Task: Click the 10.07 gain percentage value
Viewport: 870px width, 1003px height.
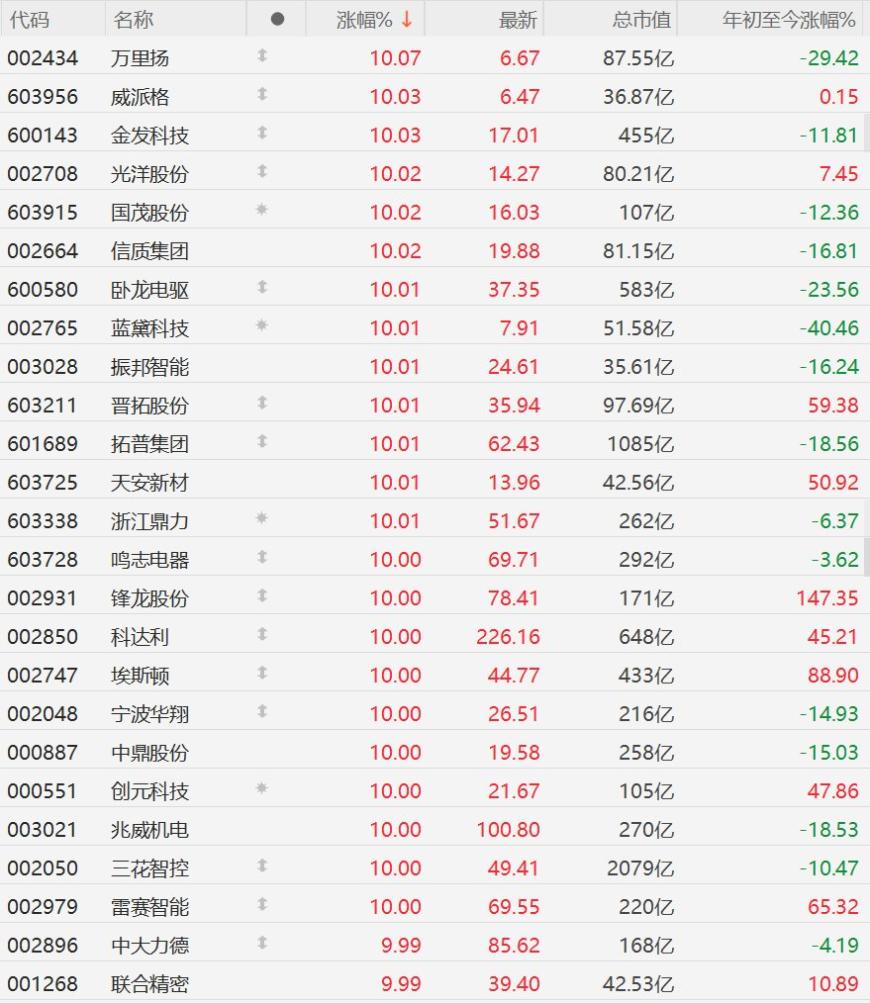Action: 395,58
